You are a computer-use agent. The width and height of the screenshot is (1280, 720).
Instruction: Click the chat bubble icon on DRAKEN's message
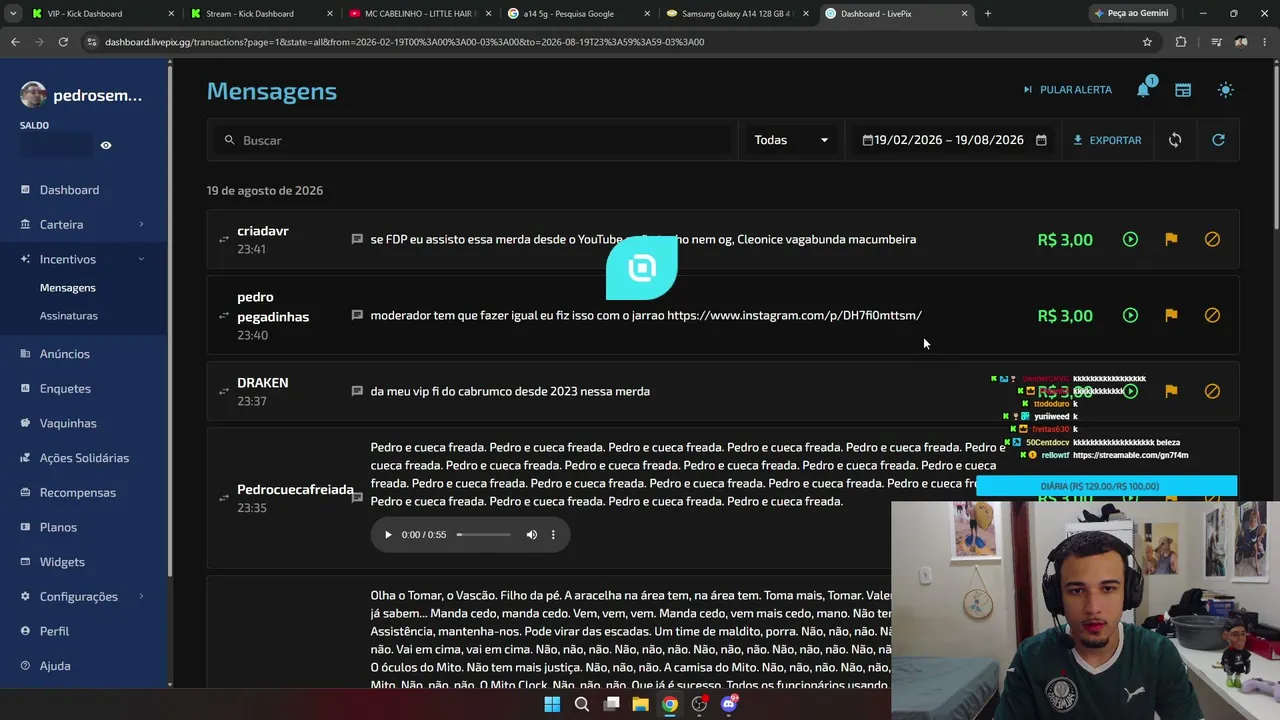(x=357, y=391)
